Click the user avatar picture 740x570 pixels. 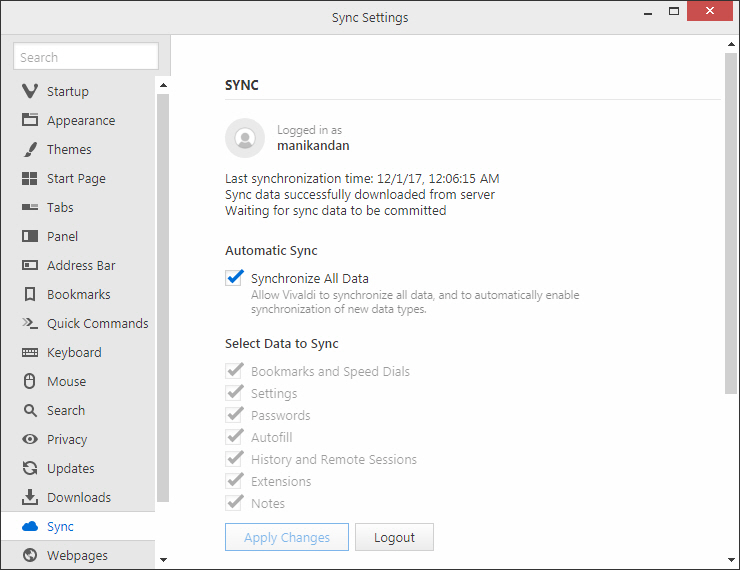pos(245,138)
